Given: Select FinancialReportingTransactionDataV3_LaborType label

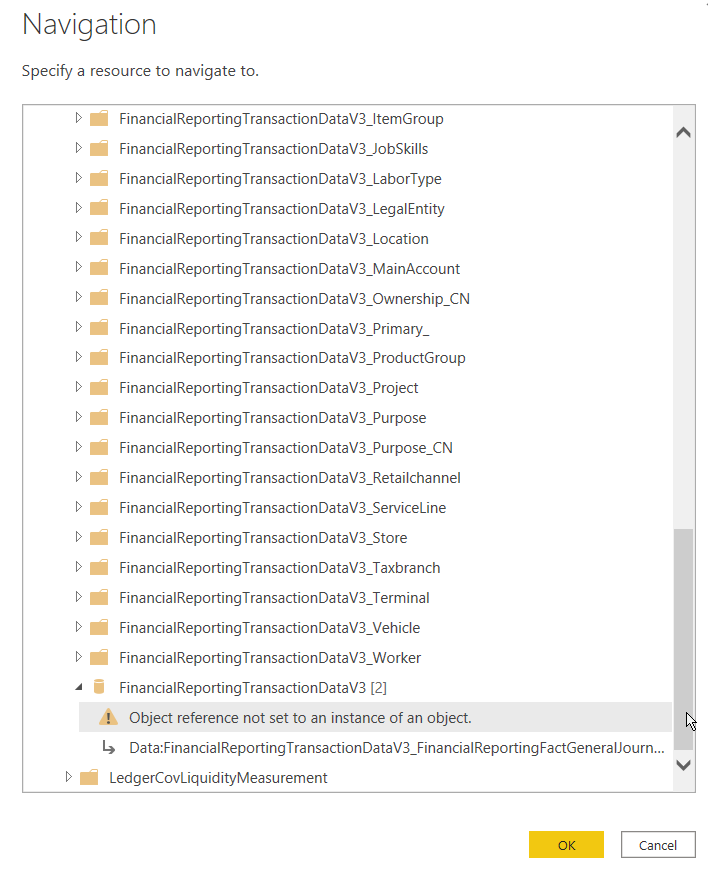Looking at the screenshot, I should [280, 179].
